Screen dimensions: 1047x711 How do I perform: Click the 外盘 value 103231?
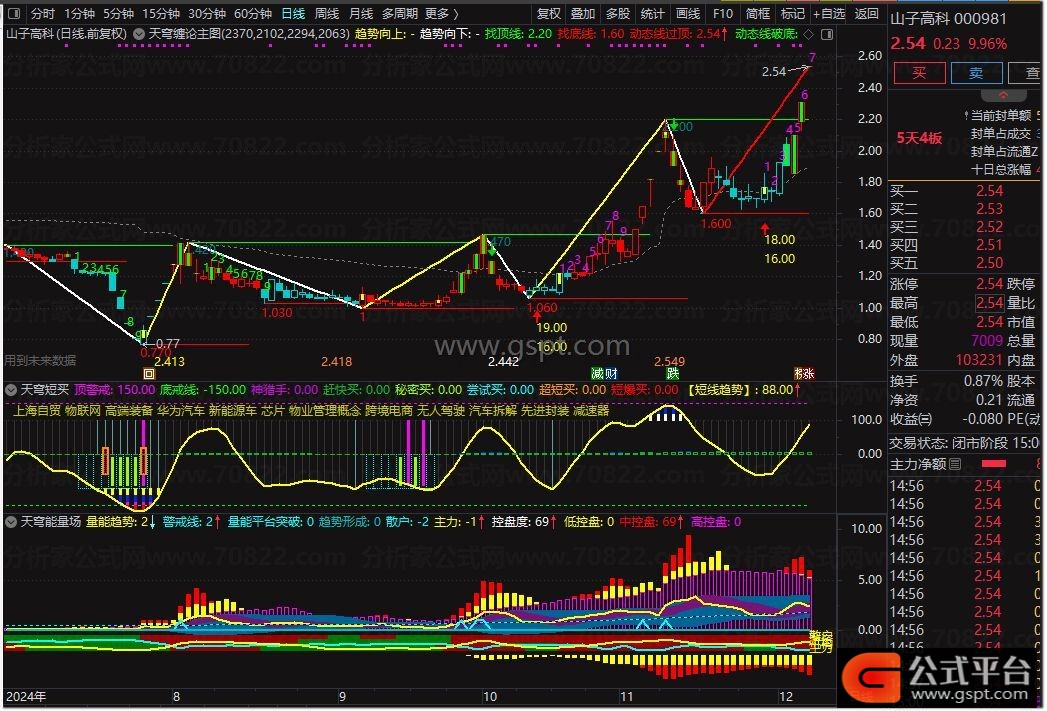point(979,360)
